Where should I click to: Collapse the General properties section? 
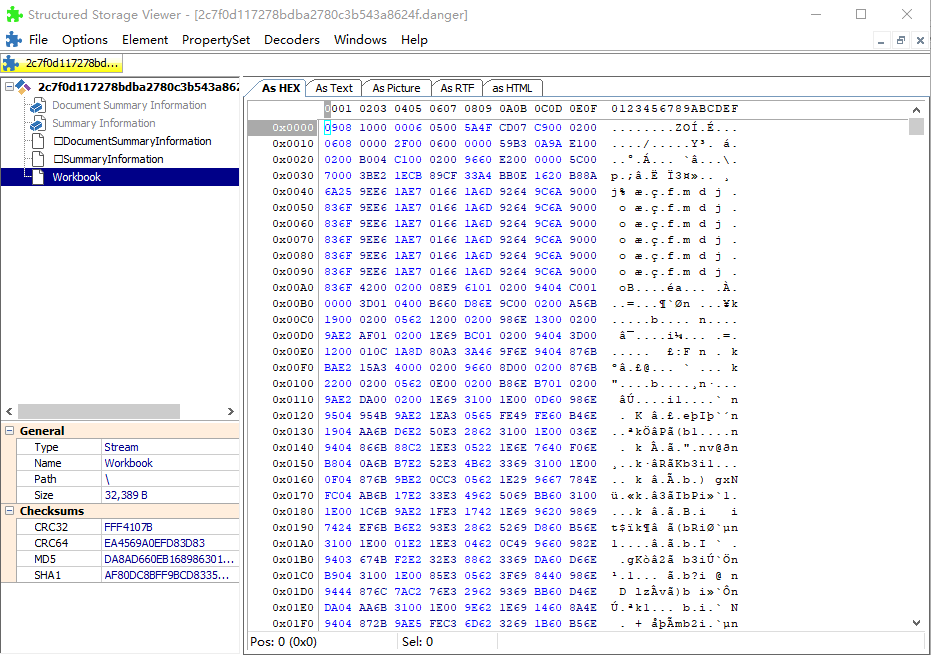pyautogui.click(x=9, y=431)
